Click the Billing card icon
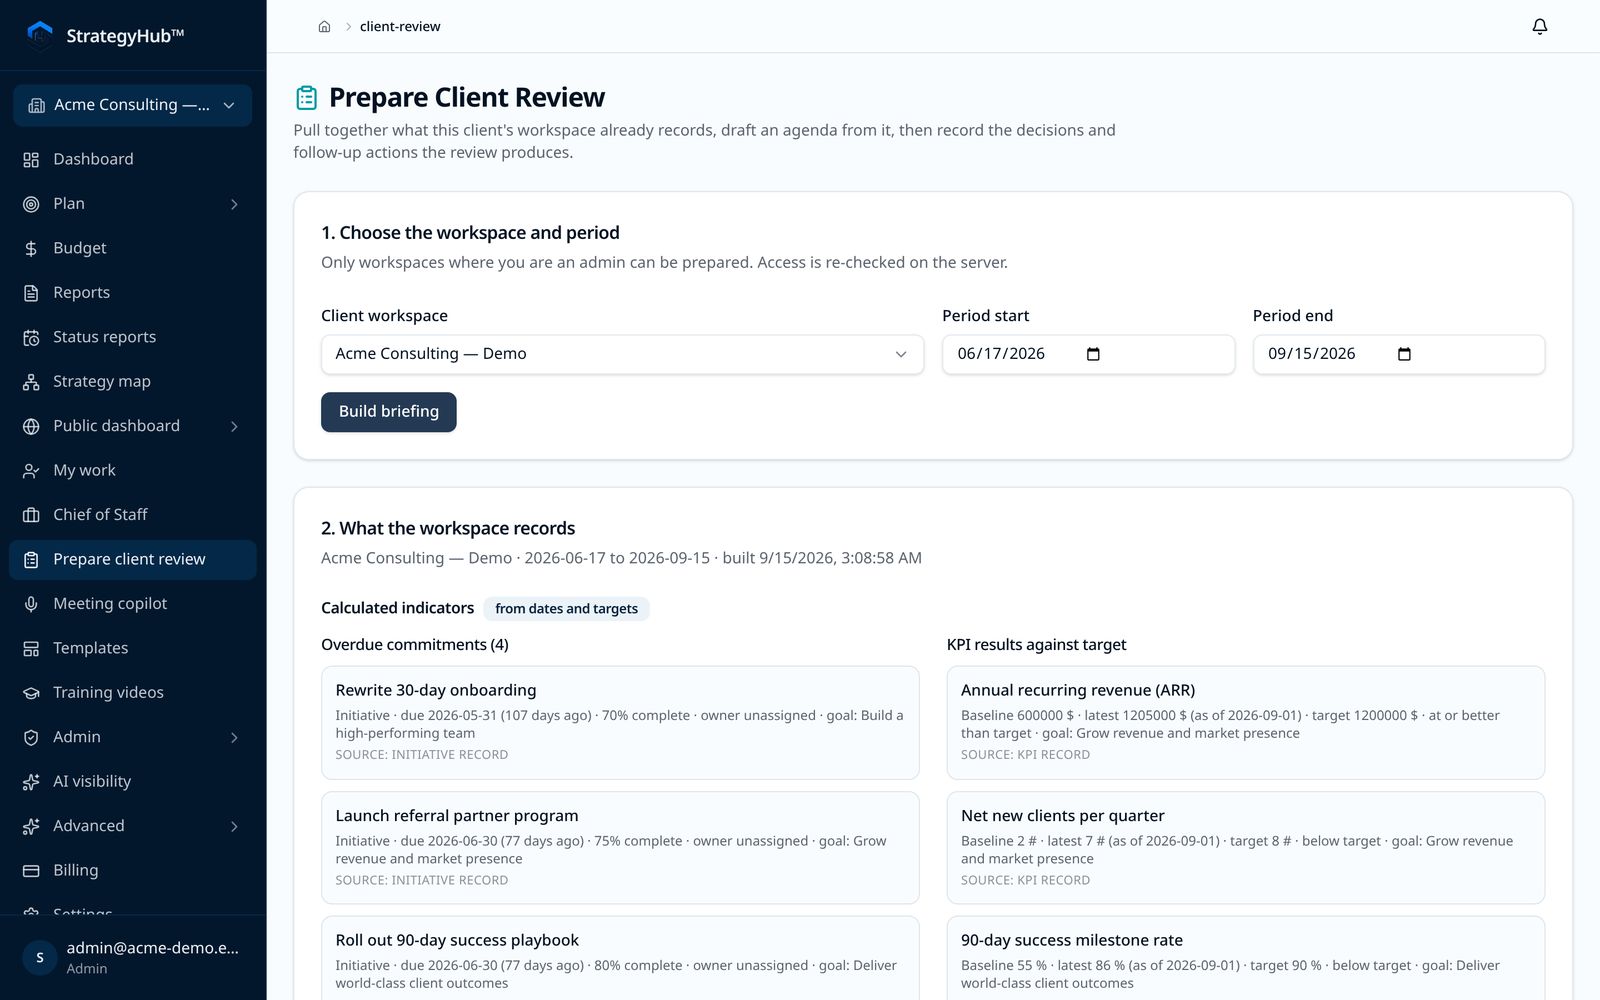The height and width of the screenshot is (1000, 1600). (x=31, y=870)
